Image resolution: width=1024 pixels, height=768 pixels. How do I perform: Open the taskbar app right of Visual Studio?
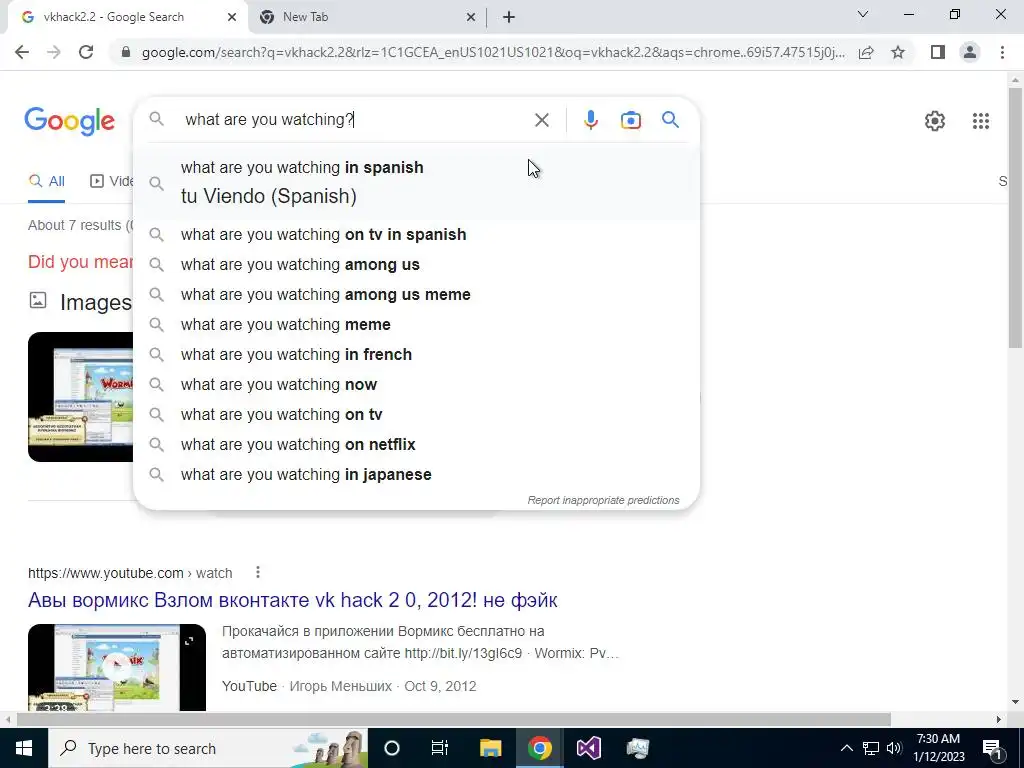[x=637, y=748]
